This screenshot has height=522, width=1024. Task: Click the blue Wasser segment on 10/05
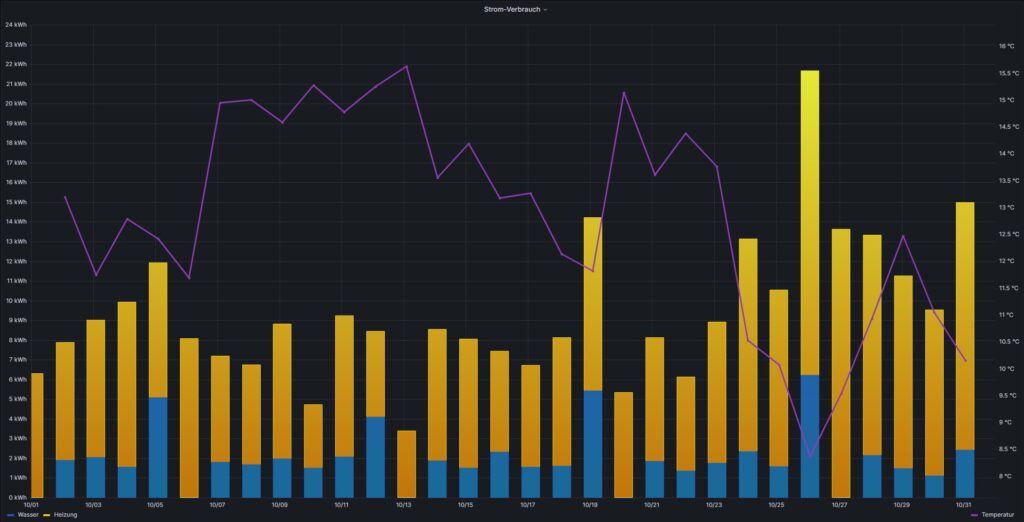[158, 446]
